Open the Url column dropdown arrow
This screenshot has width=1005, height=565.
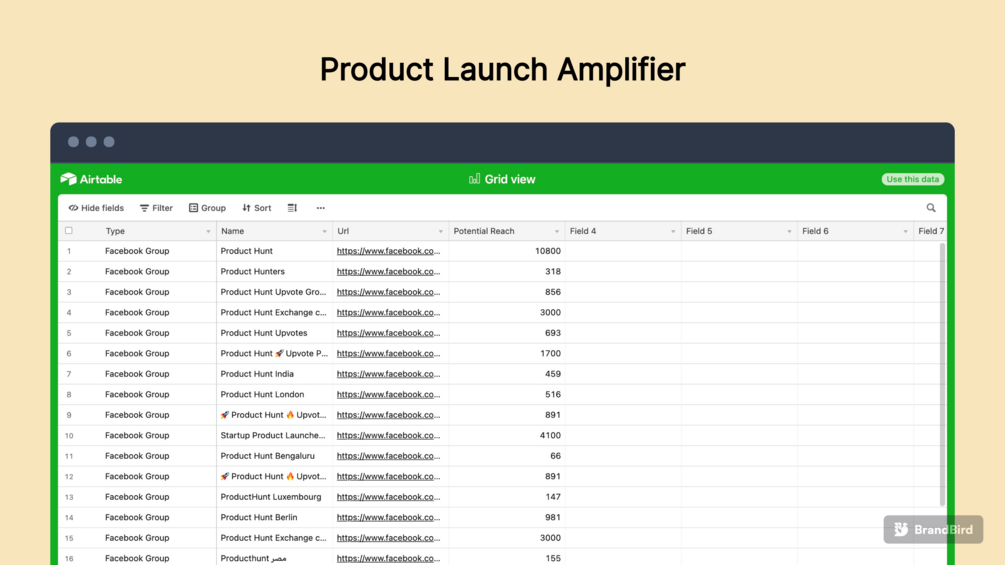pyautogui.click(x=440, y=231)
